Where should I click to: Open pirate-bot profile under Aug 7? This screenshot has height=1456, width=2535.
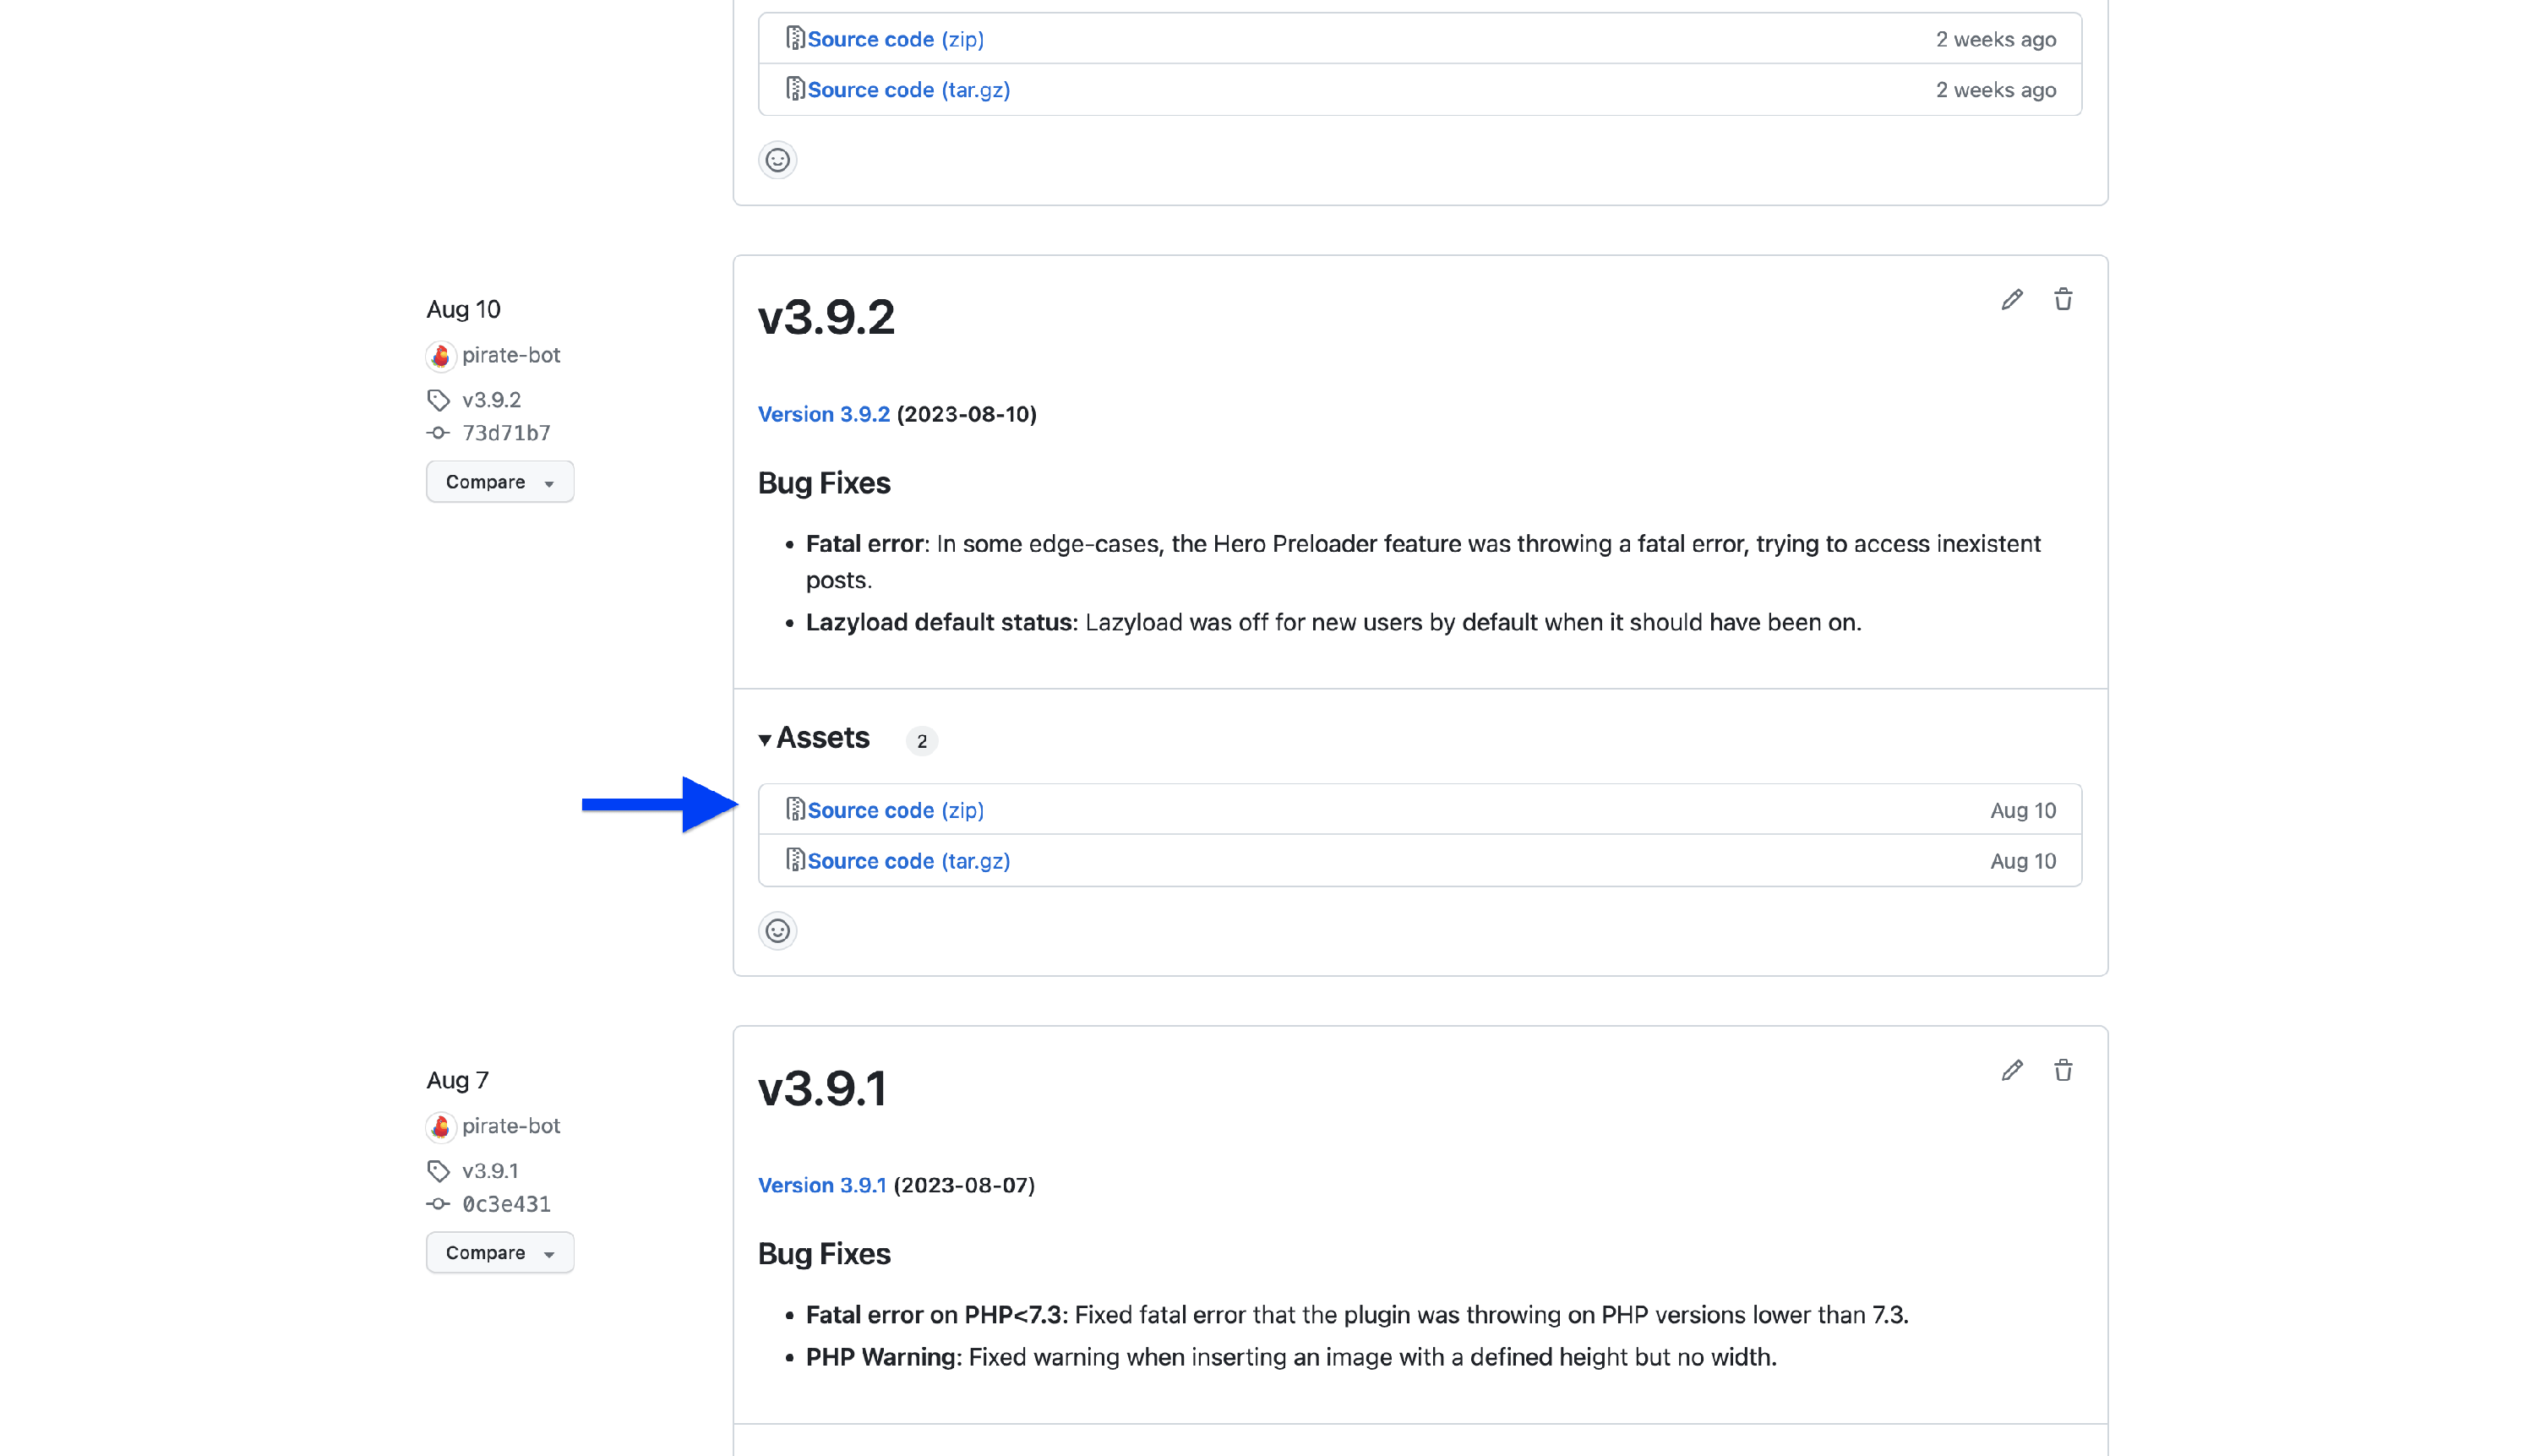[x=510, y=1126]
